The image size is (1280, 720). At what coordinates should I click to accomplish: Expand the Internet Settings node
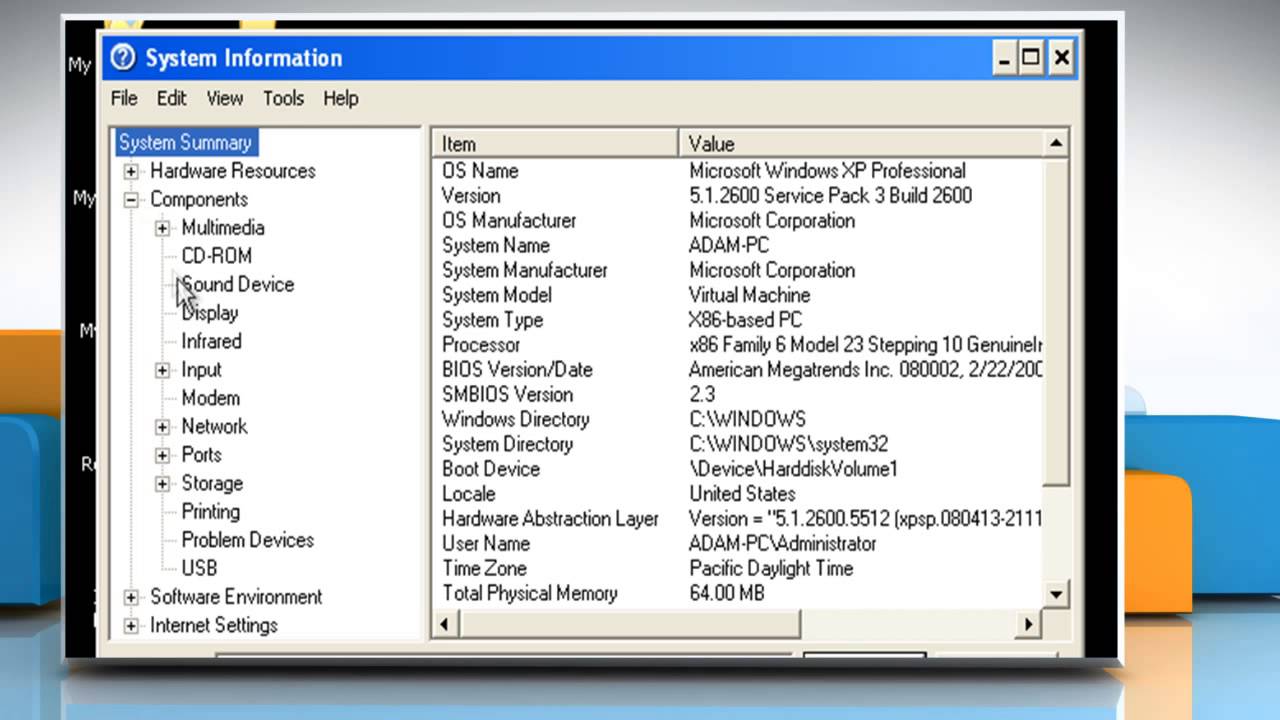pos(131,626)
